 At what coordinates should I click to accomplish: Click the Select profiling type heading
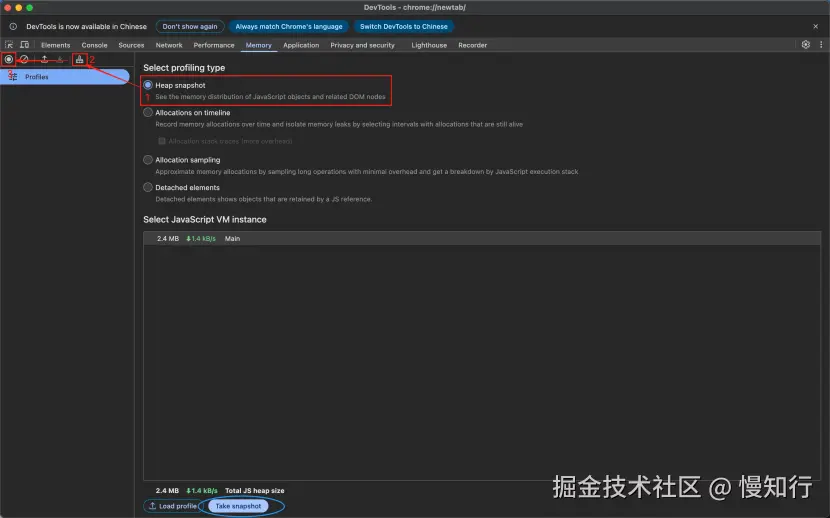(184, 68)
